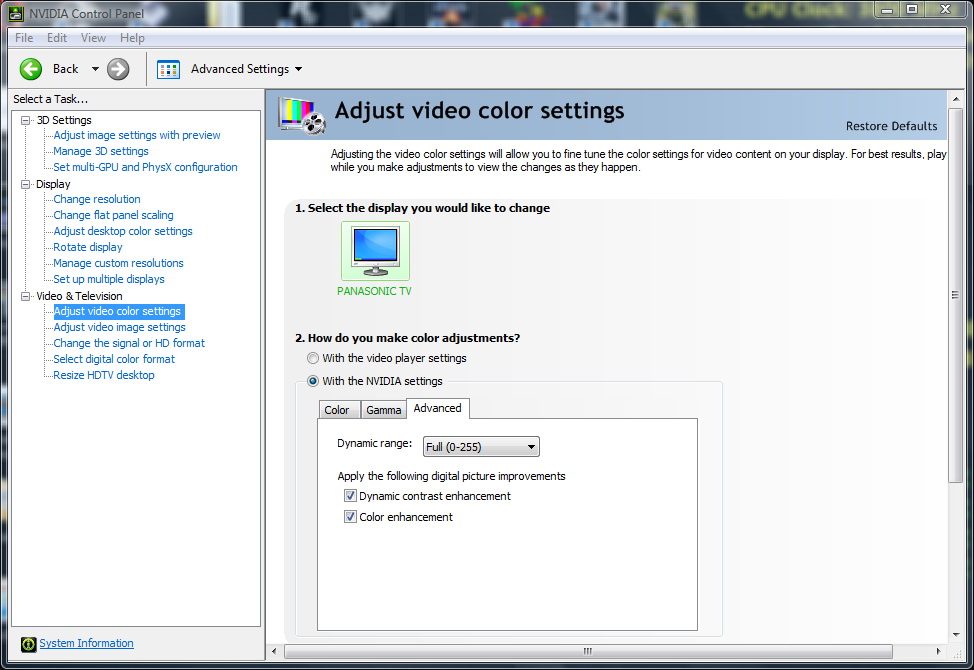Click the System Information NVIDIA icon
The image size is (974, 670).
pyautogui.click(x=28, y=644)
